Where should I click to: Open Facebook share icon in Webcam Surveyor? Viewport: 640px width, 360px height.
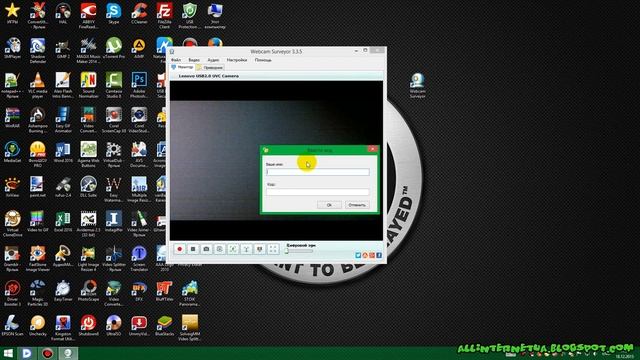pyautogui.click(x=379, y=255)
